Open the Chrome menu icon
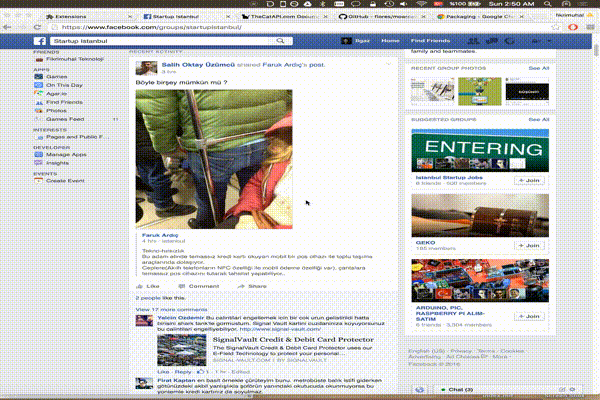The height and width of the screenshot is (400, 600). tap(590, 27)
